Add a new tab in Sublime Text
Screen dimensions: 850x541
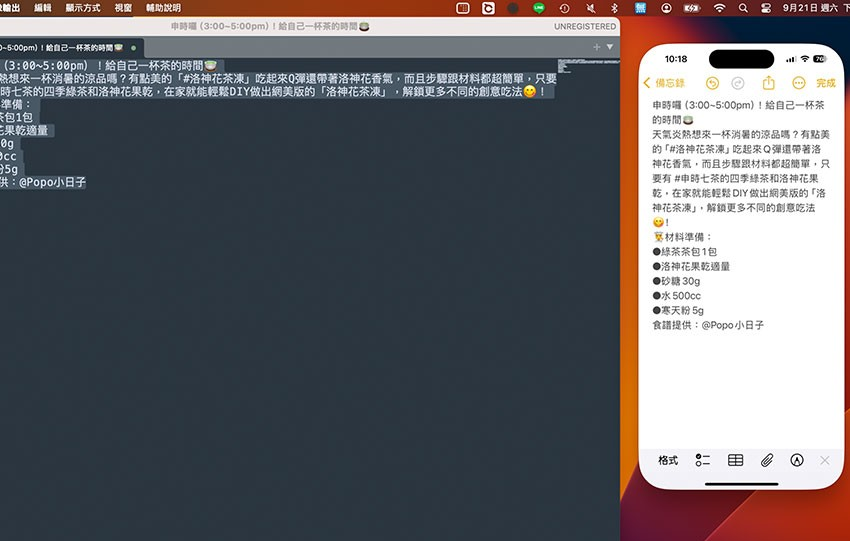click(596, 47)
